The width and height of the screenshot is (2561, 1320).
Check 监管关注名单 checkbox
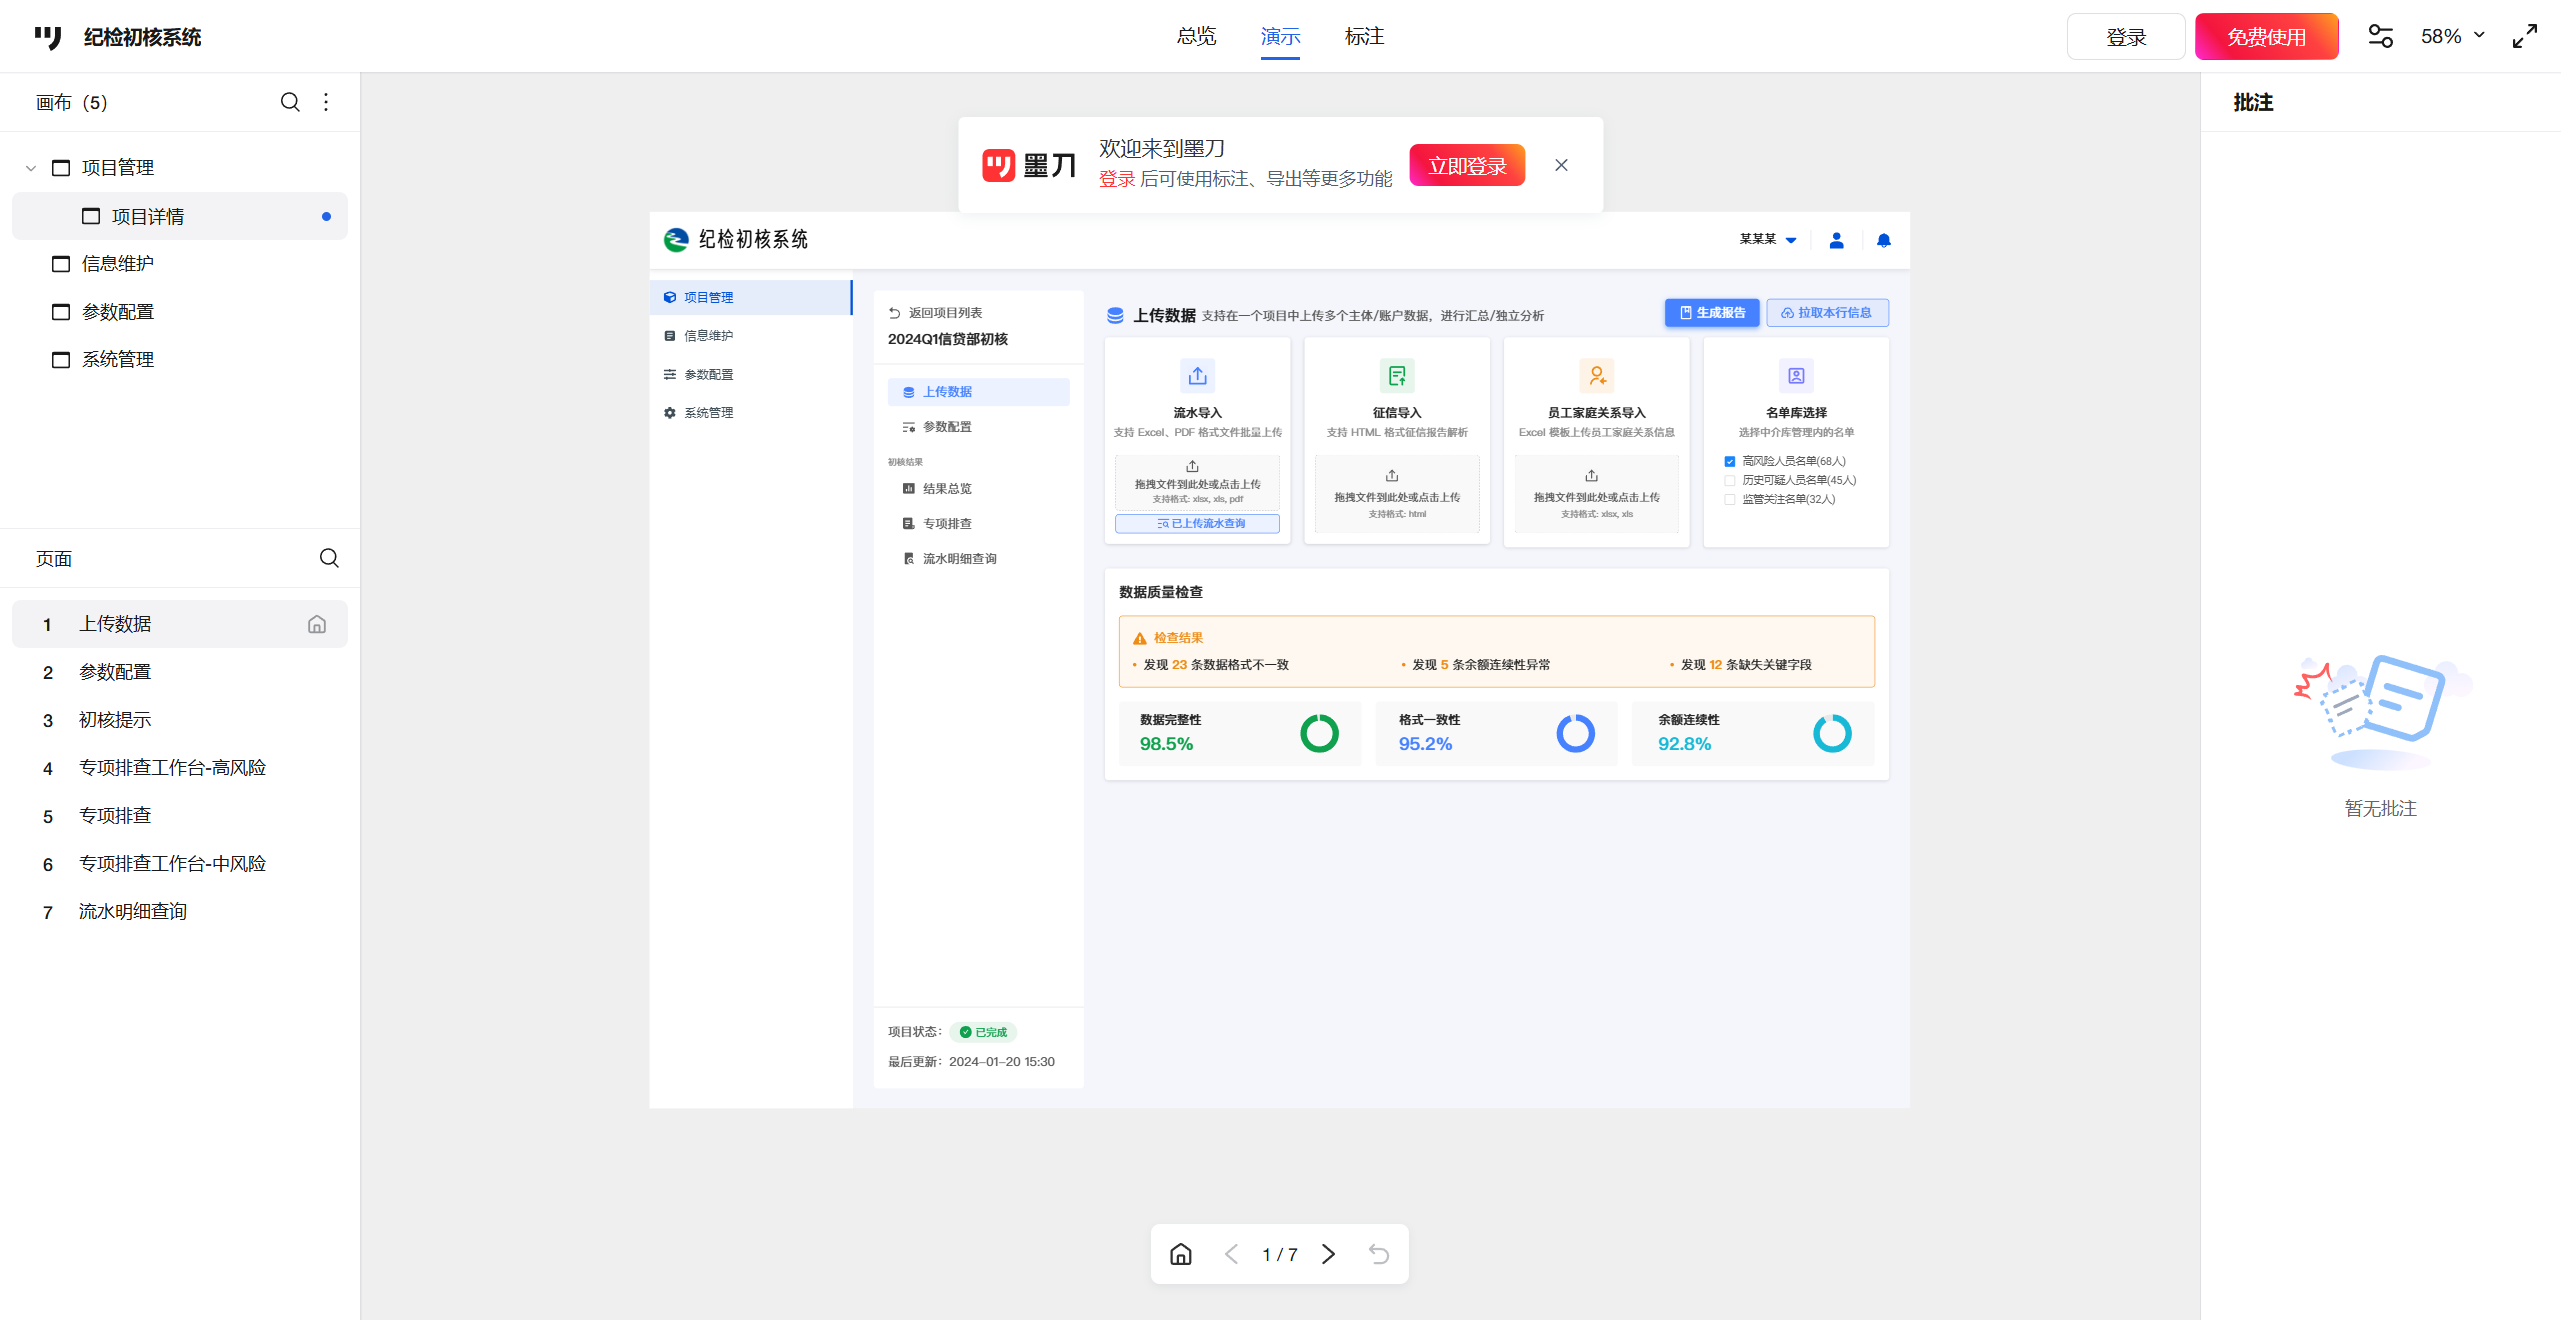[x=1730, y=499]
